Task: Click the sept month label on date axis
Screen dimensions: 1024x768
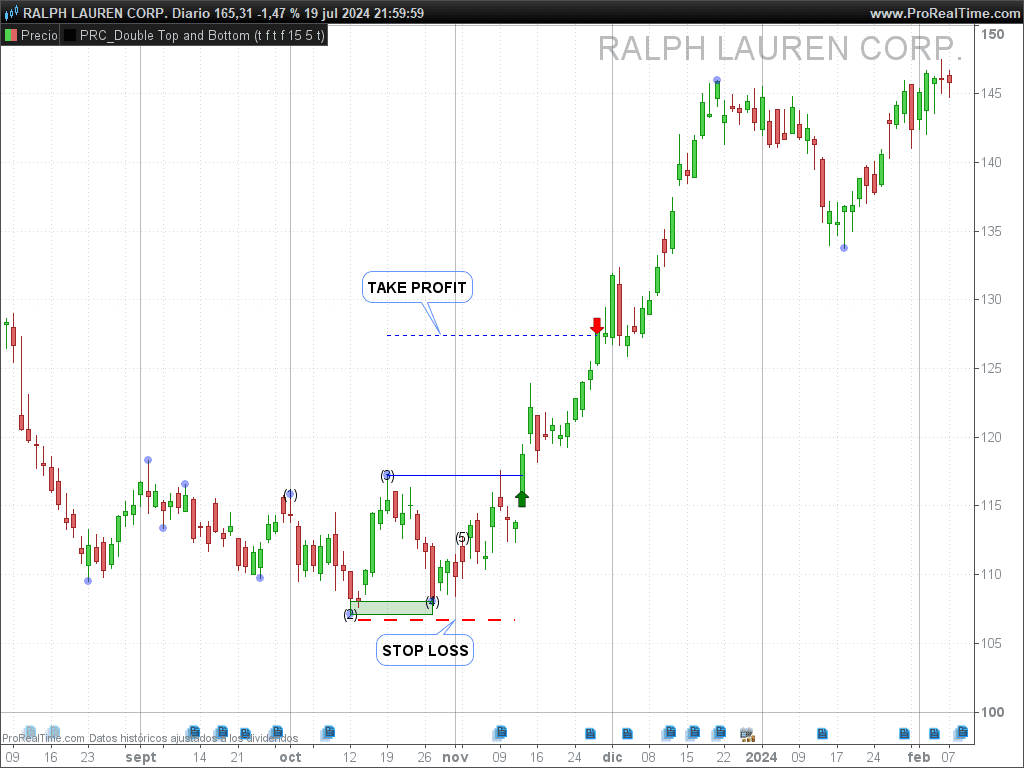Action: pyautogui.click(x=141, y=758)
